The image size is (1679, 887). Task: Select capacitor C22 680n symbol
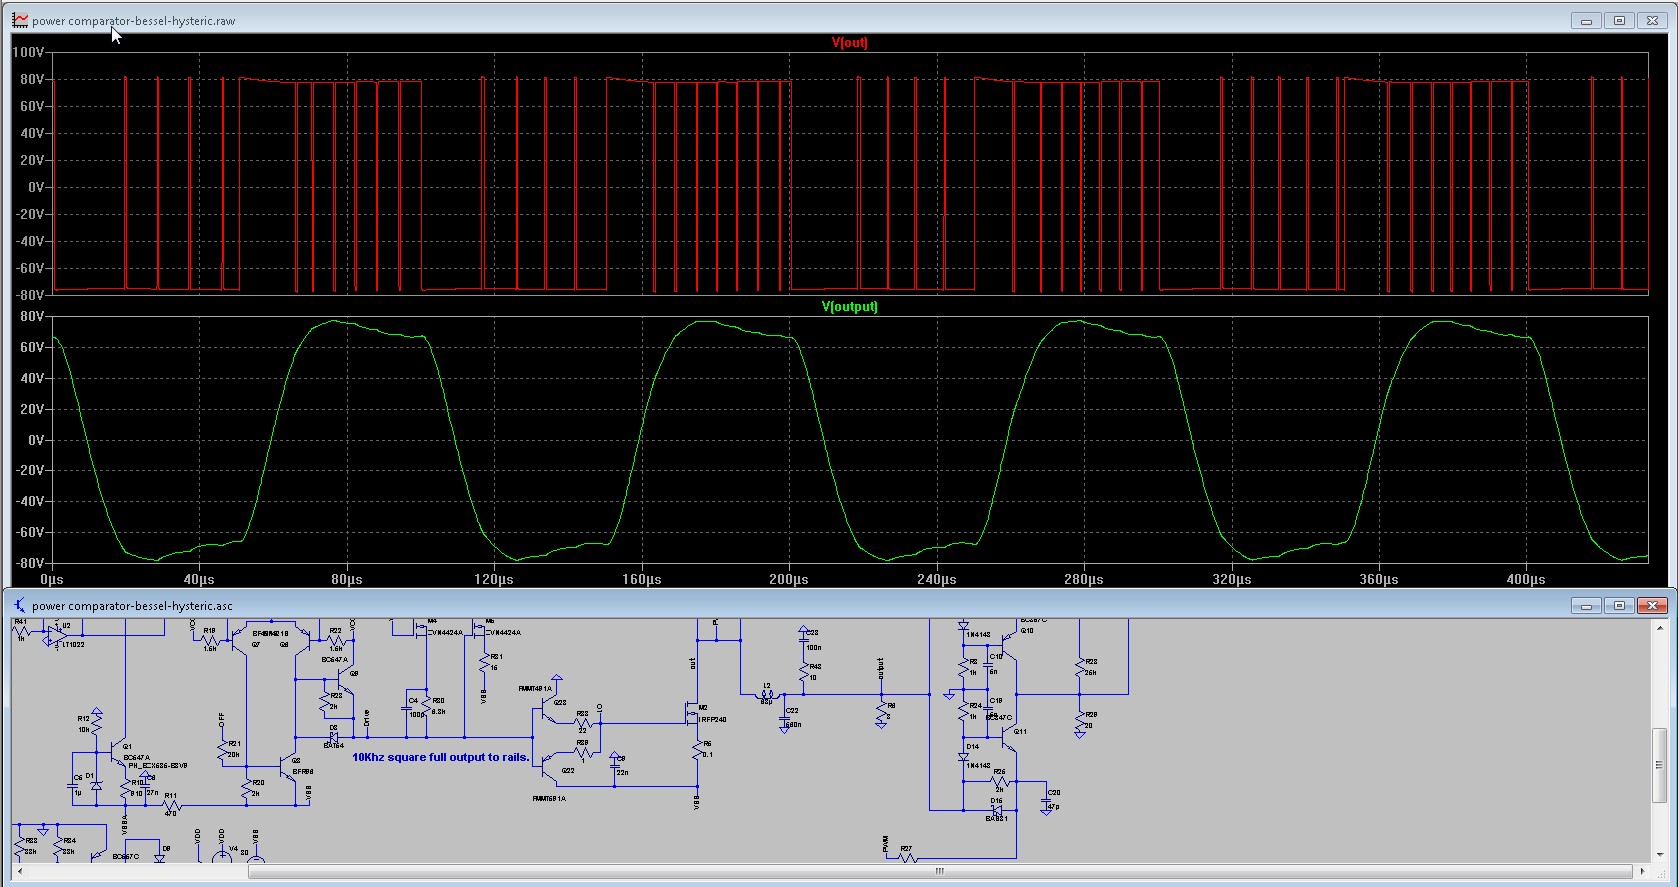pyautogui.click(x=784, y=719)
